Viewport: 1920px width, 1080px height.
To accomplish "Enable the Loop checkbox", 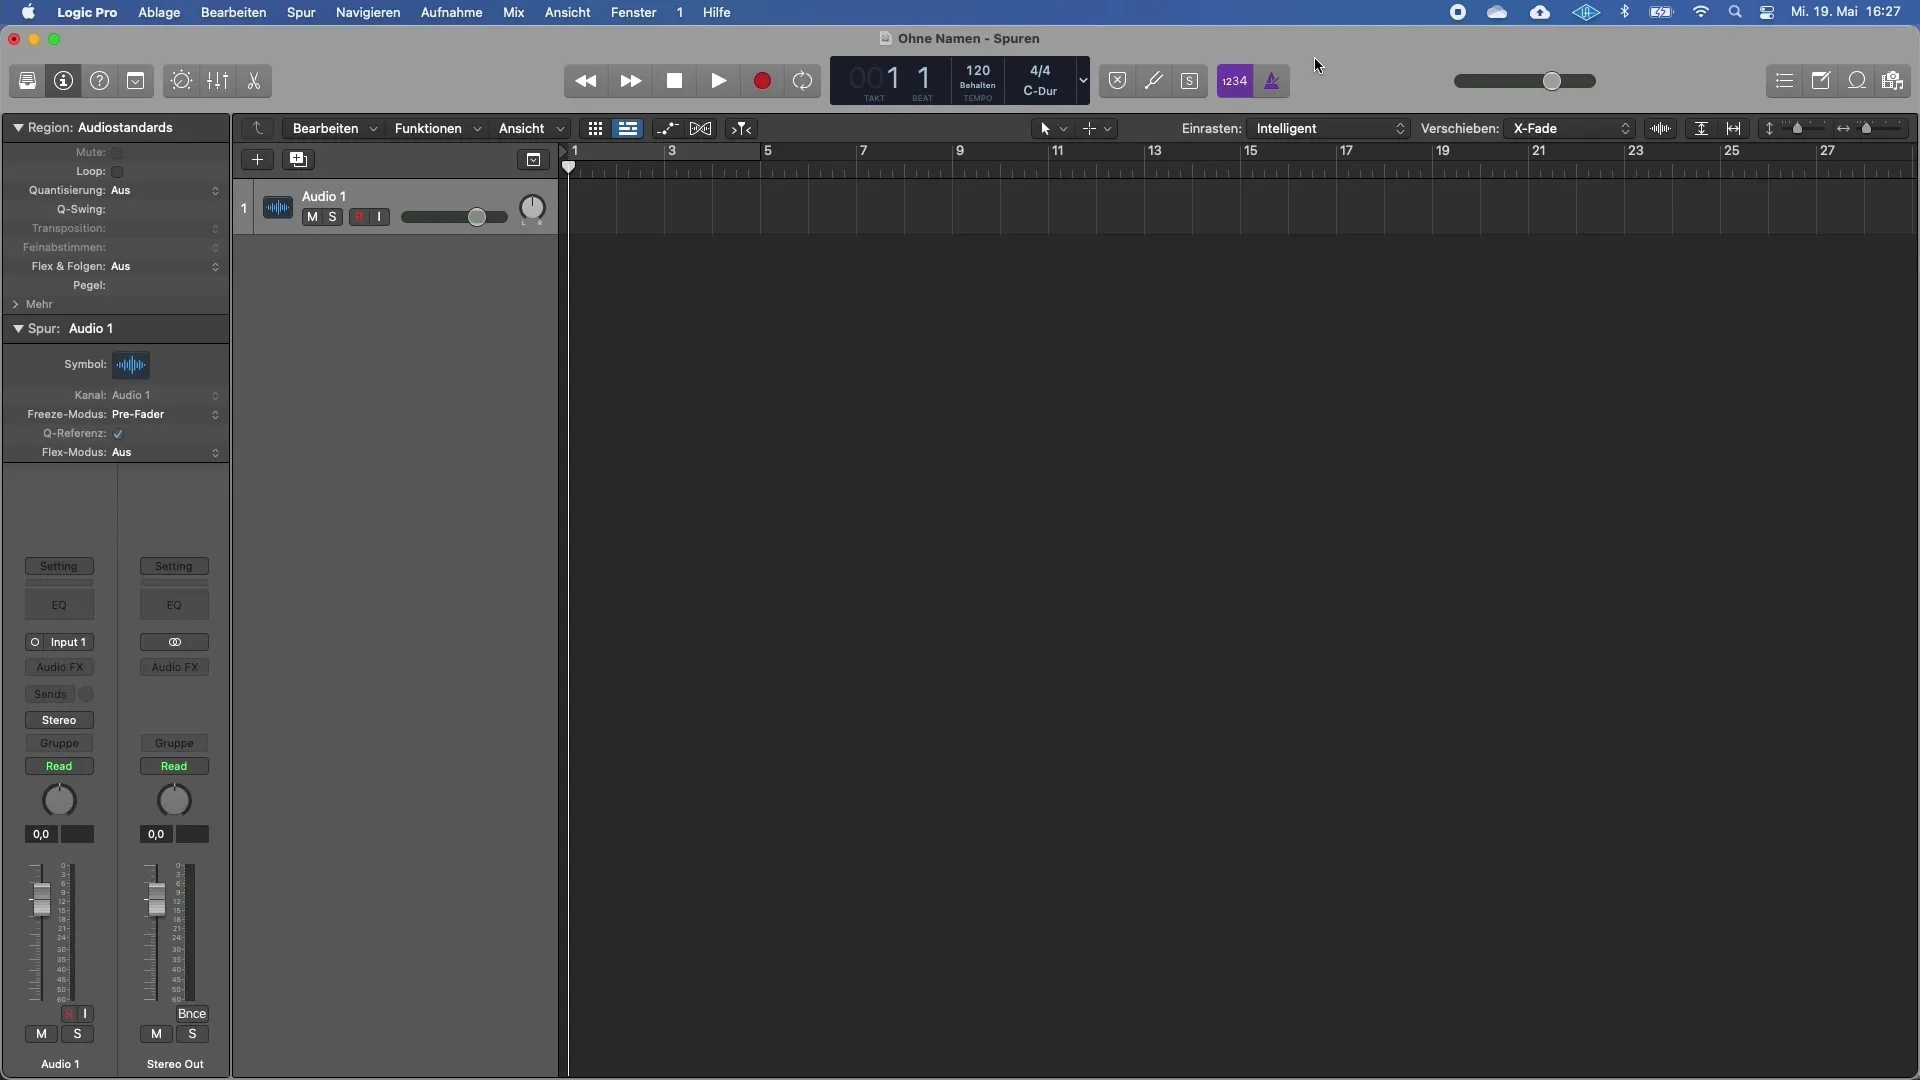I will click(x=117, y=172).
